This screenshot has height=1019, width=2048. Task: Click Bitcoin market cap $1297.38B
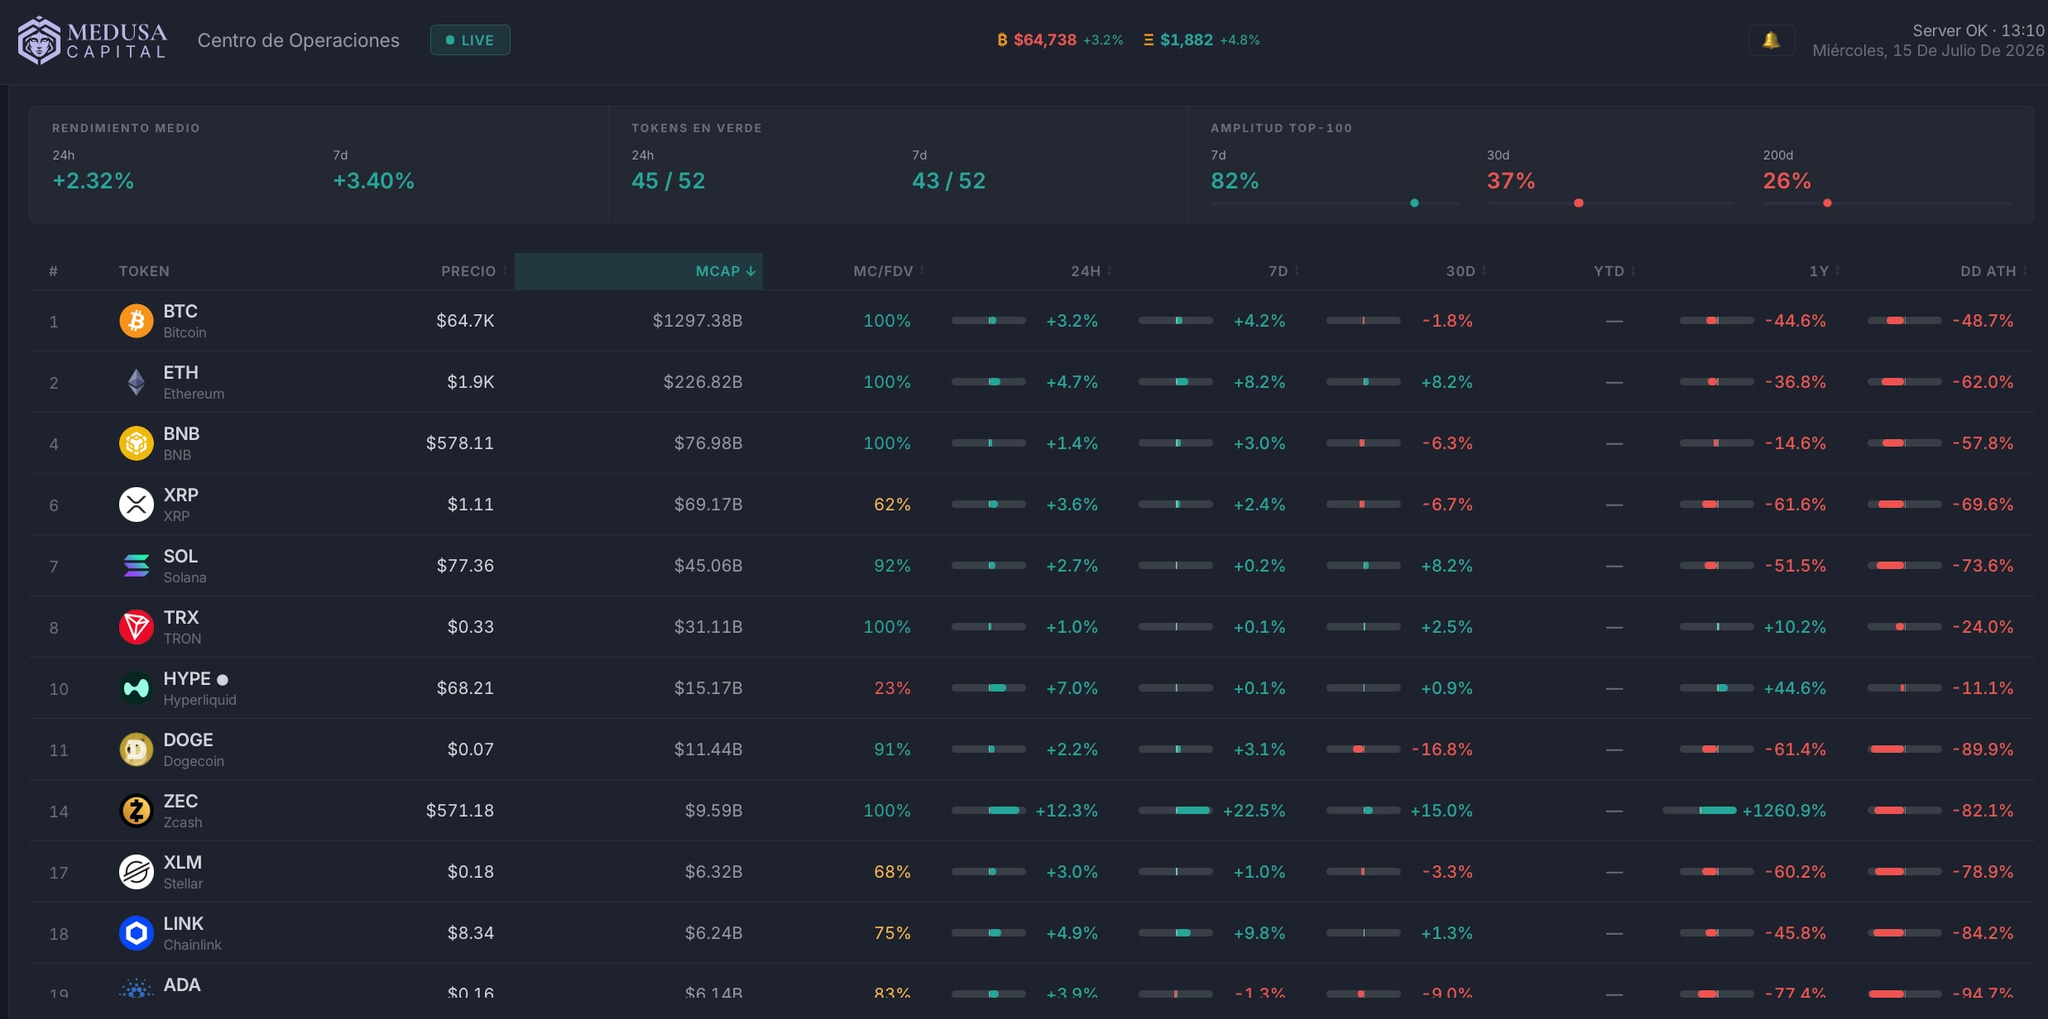coord(697,321)
